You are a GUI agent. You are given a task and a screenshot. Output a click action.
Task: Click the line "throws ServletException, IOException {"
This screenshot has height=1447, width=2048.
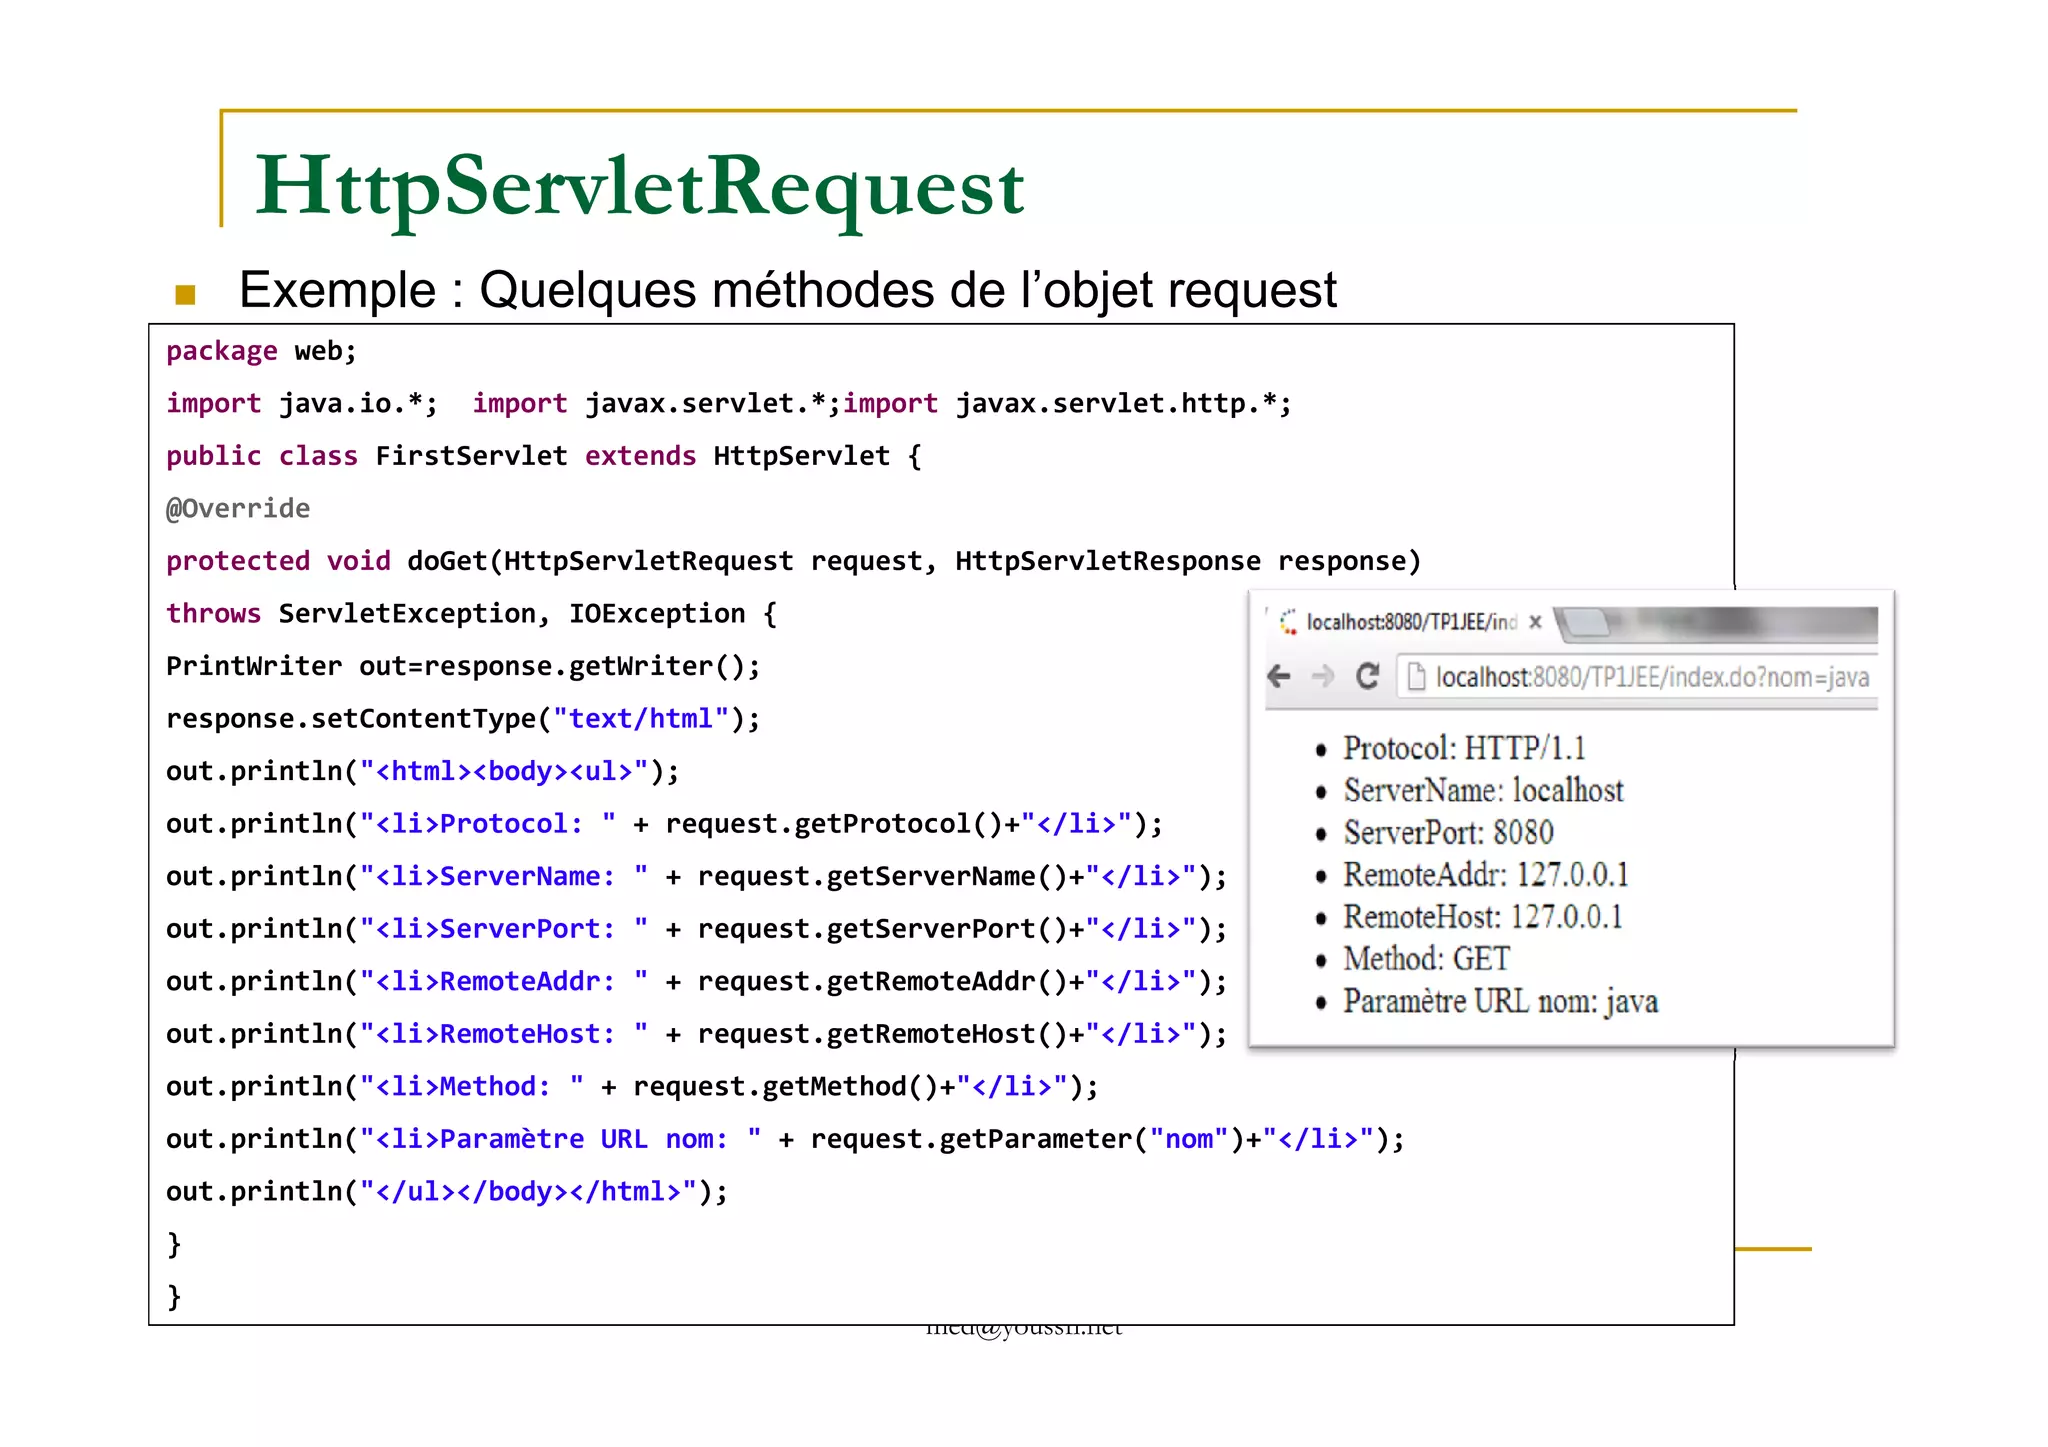click(x=471, y=614)
